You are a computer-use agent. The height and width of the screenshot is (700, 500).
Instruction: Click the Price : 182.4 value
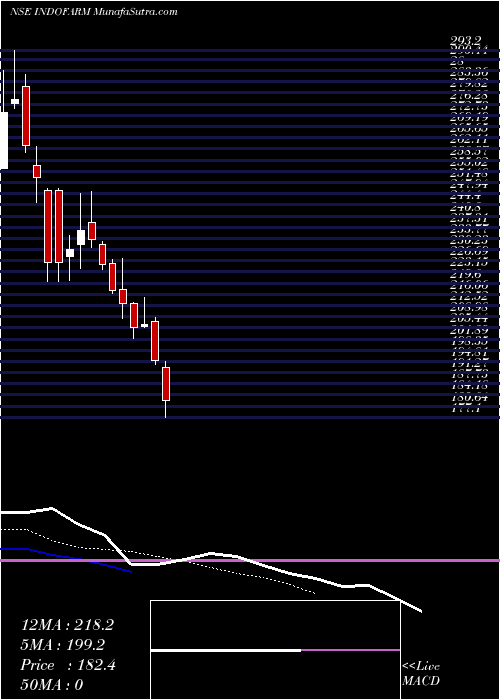click(68, 665)
